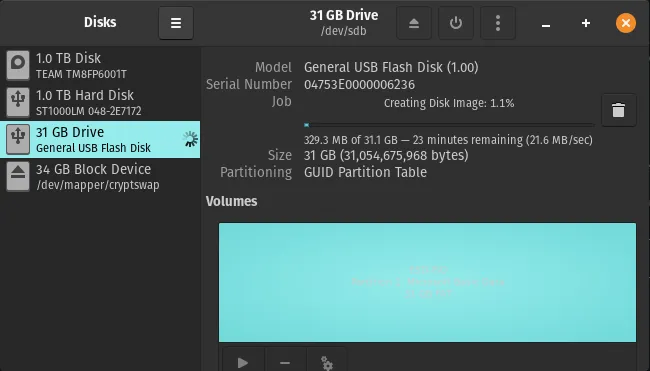Select the 1.0 TB Hard Disk entry
The width and height of the screenshot is (650, 371).
pyautogui.click(x=100, y=102)
